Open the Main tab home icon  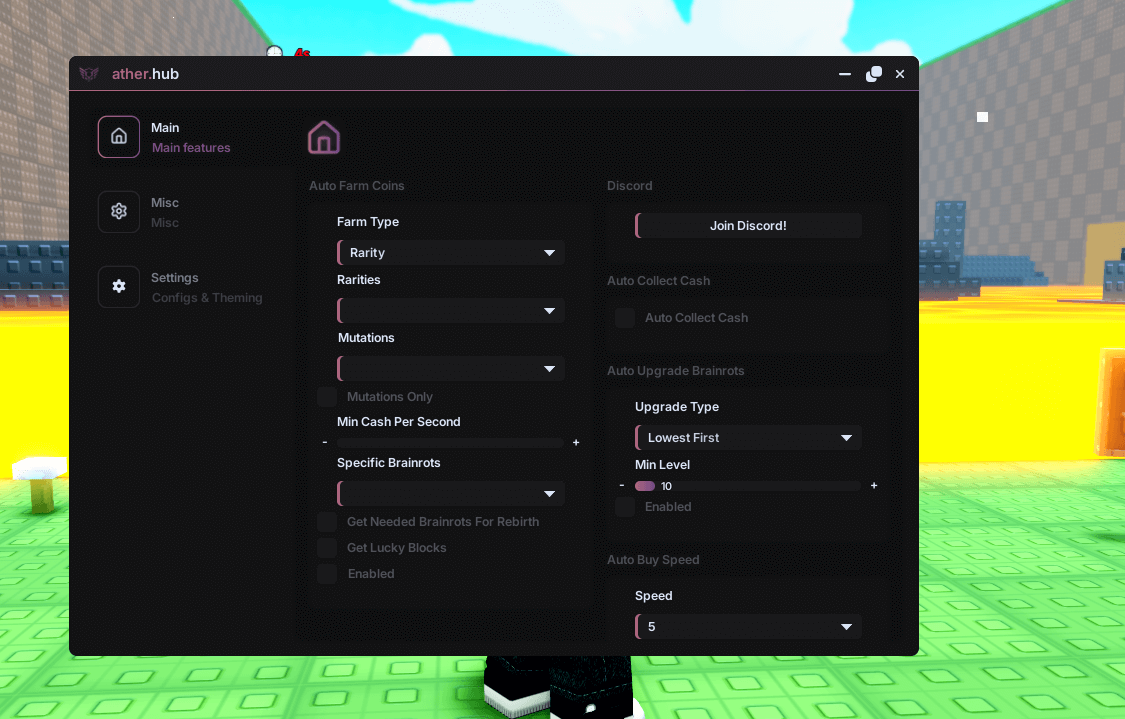click(x=119, y=136)
